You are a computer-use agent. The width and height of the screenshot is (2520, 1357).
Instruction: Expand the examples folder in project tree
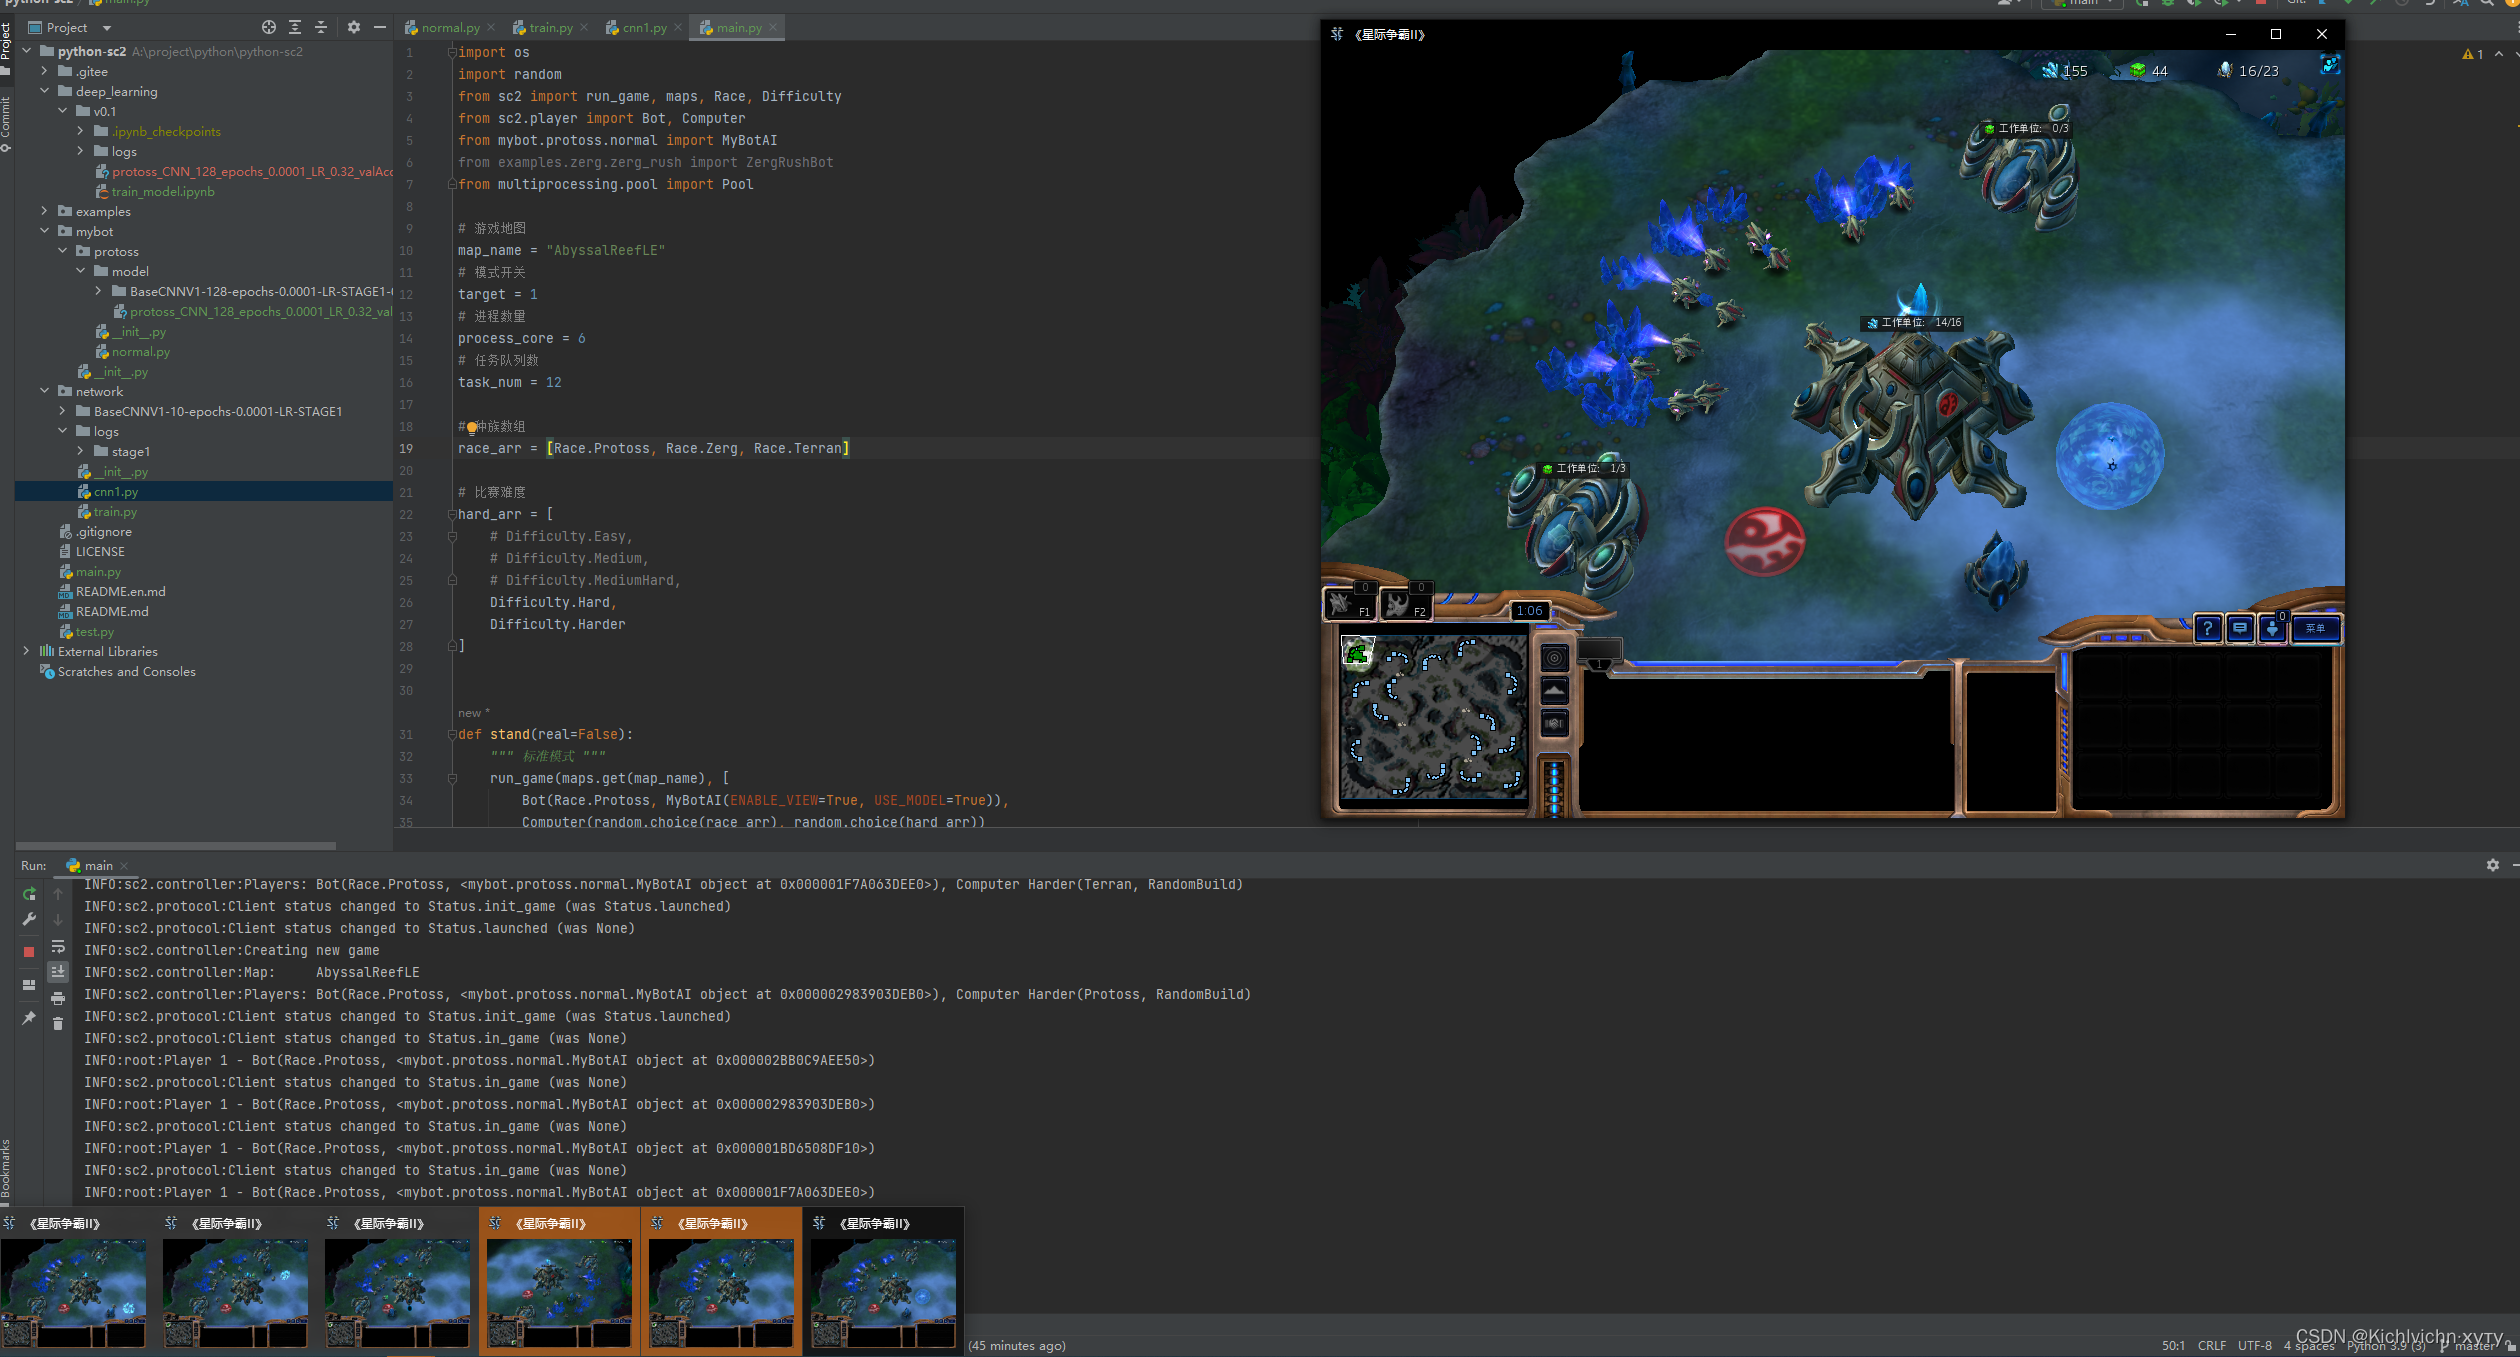(44, 211)
